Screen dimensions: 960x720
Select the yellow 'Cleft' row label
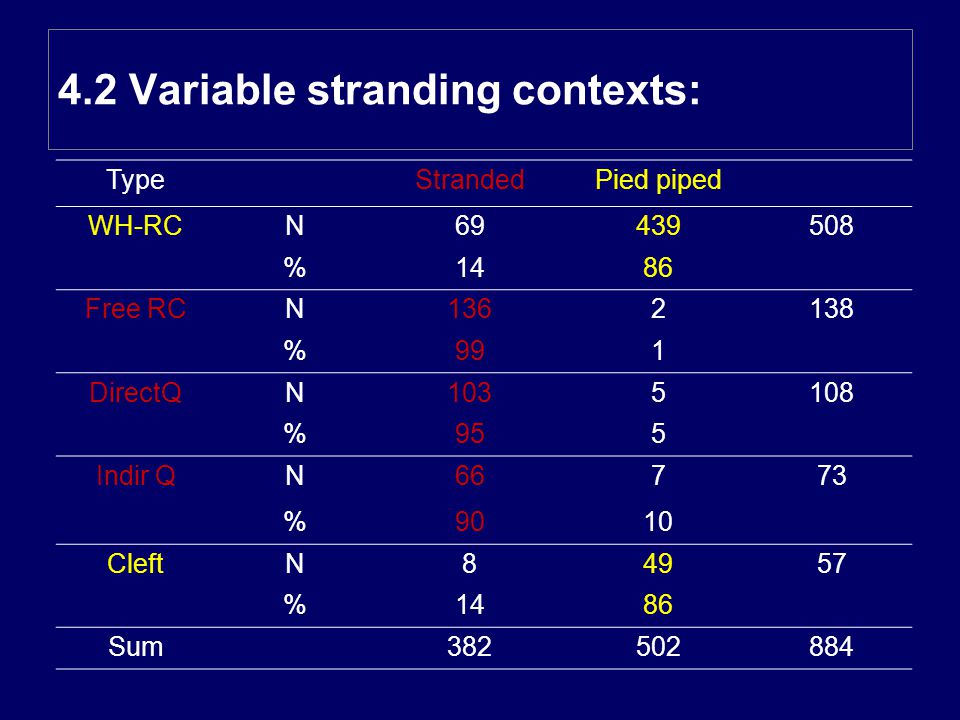point(135,563)
